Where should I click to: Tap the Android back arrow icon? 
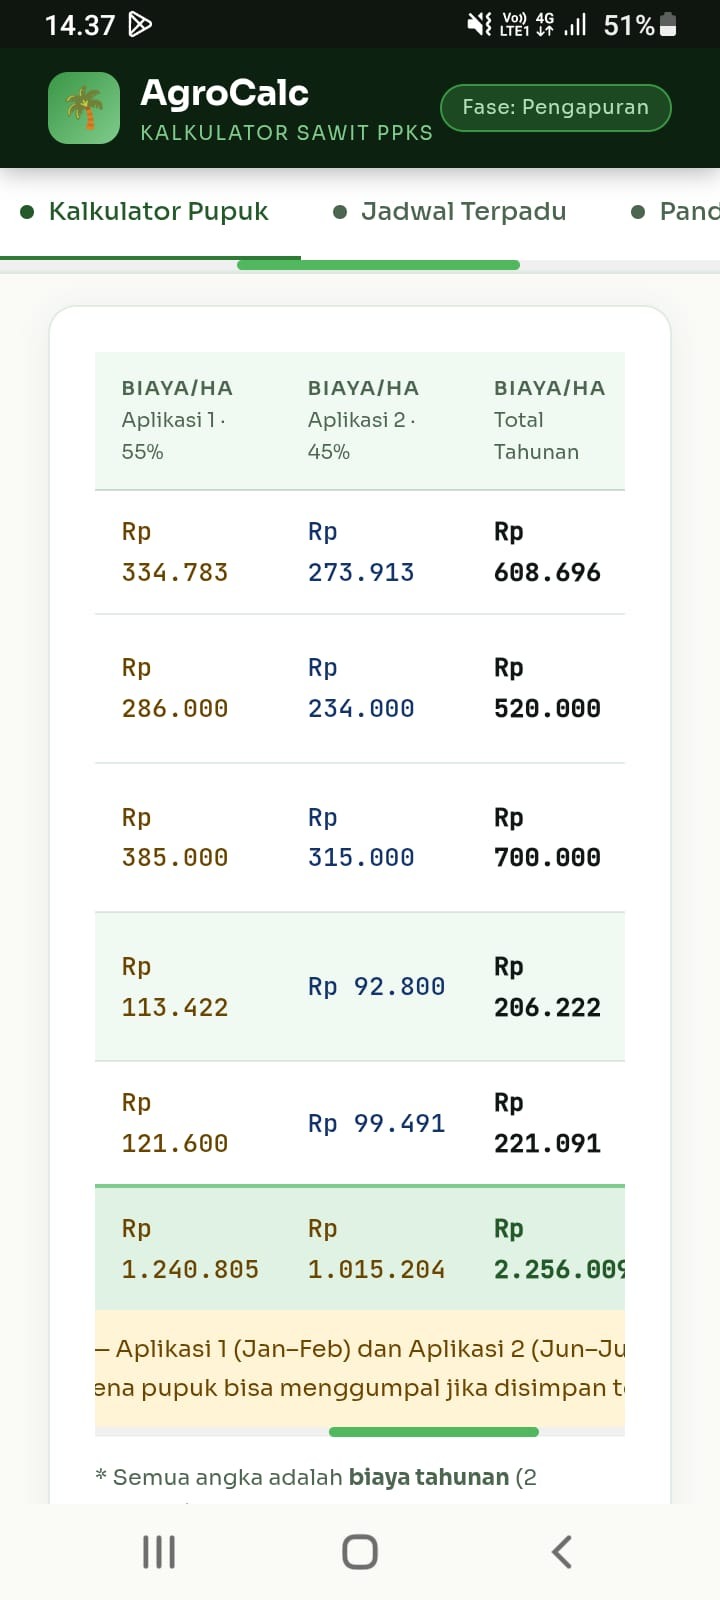562,1552
